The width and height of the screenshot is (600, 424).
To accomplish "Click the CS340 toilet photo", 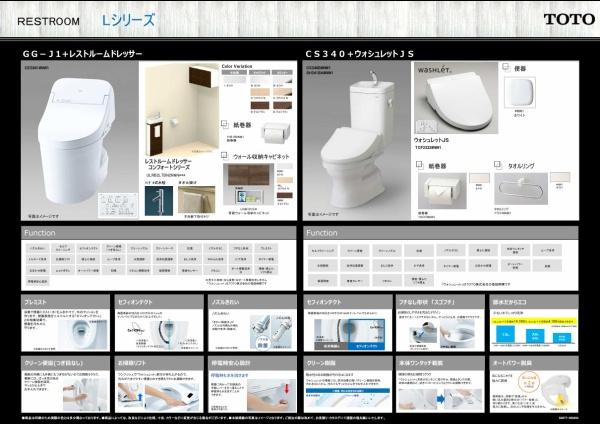I will tap(357, 140).
